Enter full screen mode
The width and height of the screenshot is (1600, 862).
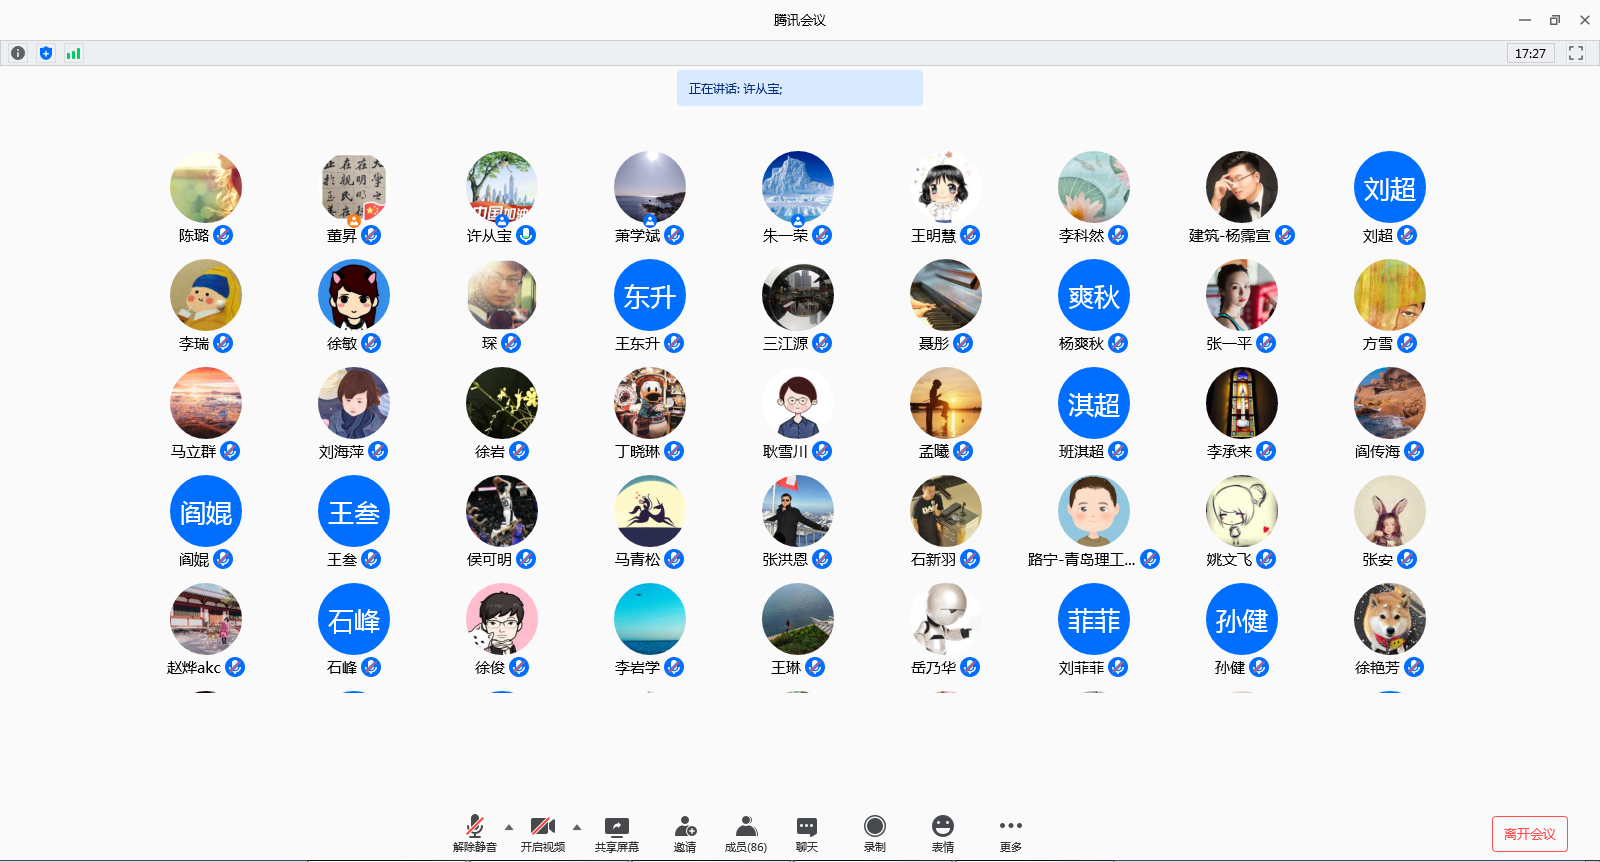pyautogui.click(x=1576, y=53)
